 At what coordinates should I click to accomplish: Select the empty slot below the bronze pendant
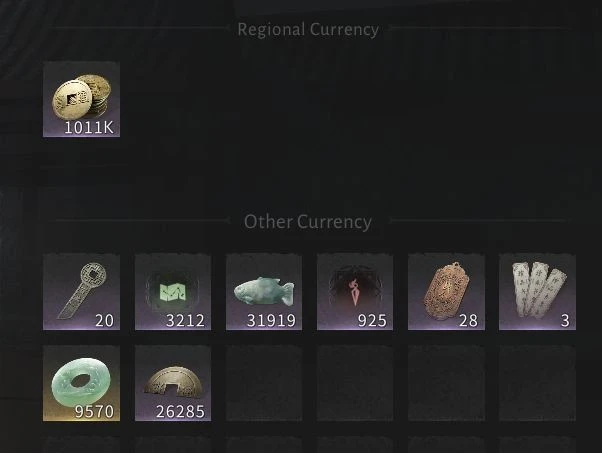[x=446, y=383]
